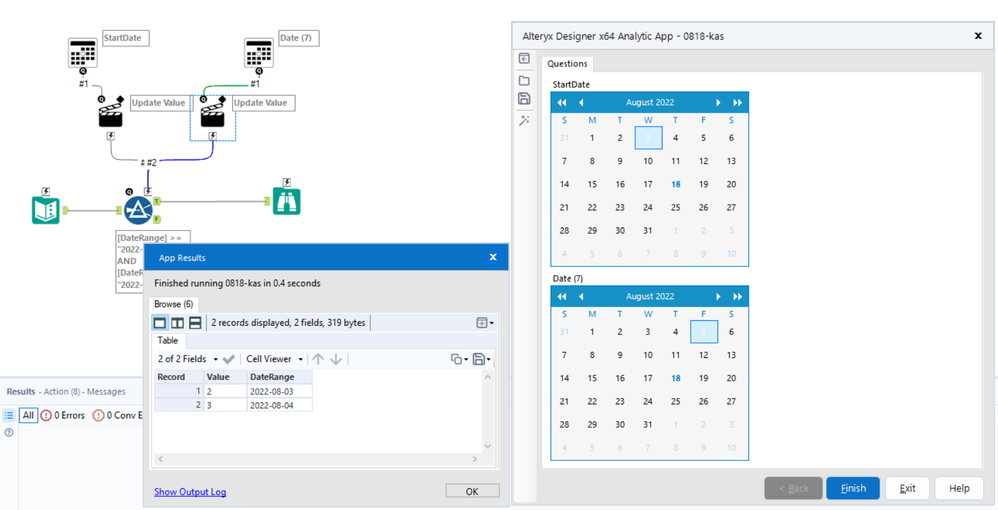The image size is (998, 510).
Task: Go to next month in Date (7) calendar
Action: click(x=719, y=297)
